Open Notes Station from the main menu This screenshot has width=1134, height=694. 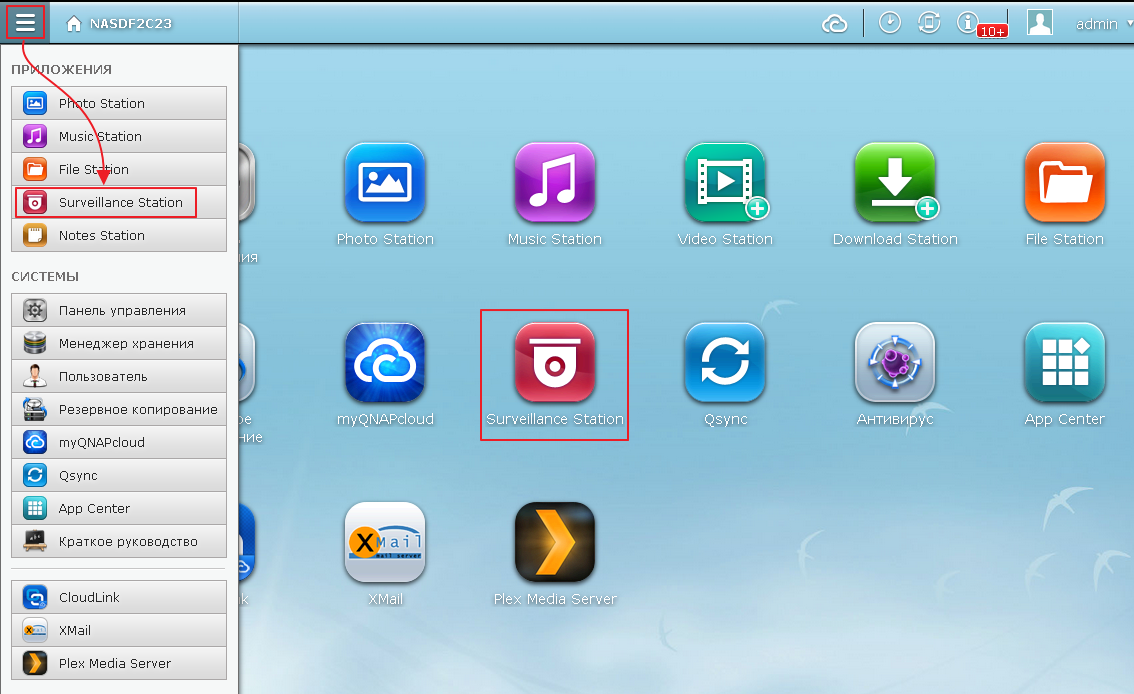click(119, 236)
